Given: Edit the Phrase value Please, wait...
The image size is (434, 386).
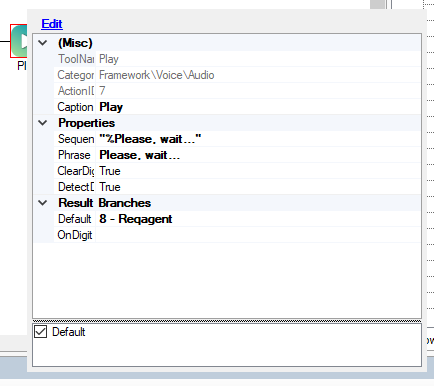Looking at the screenshot, I should click(258, 155).
